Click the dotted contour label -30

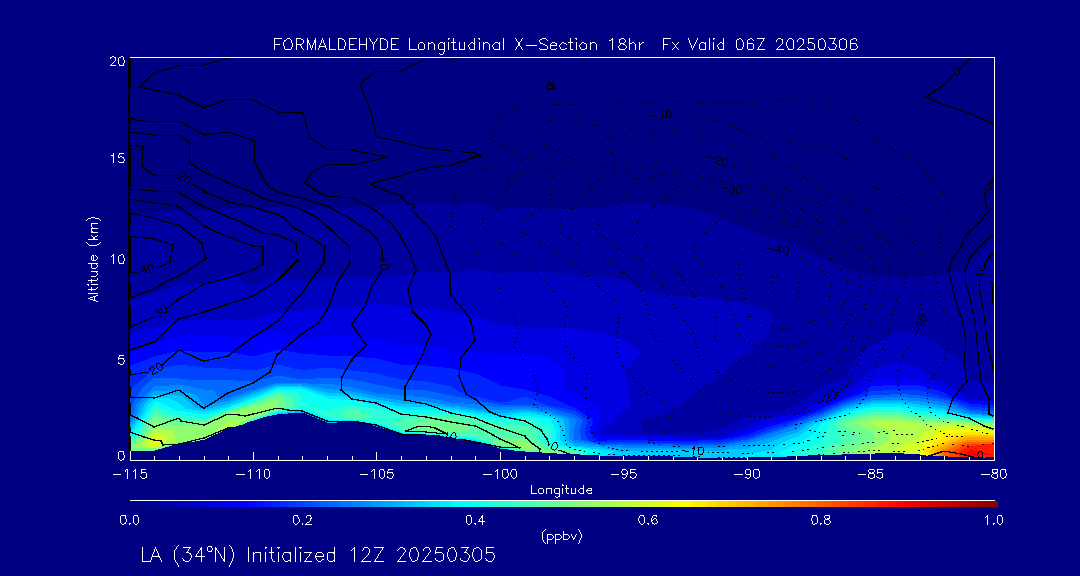[x=731, y=189]
